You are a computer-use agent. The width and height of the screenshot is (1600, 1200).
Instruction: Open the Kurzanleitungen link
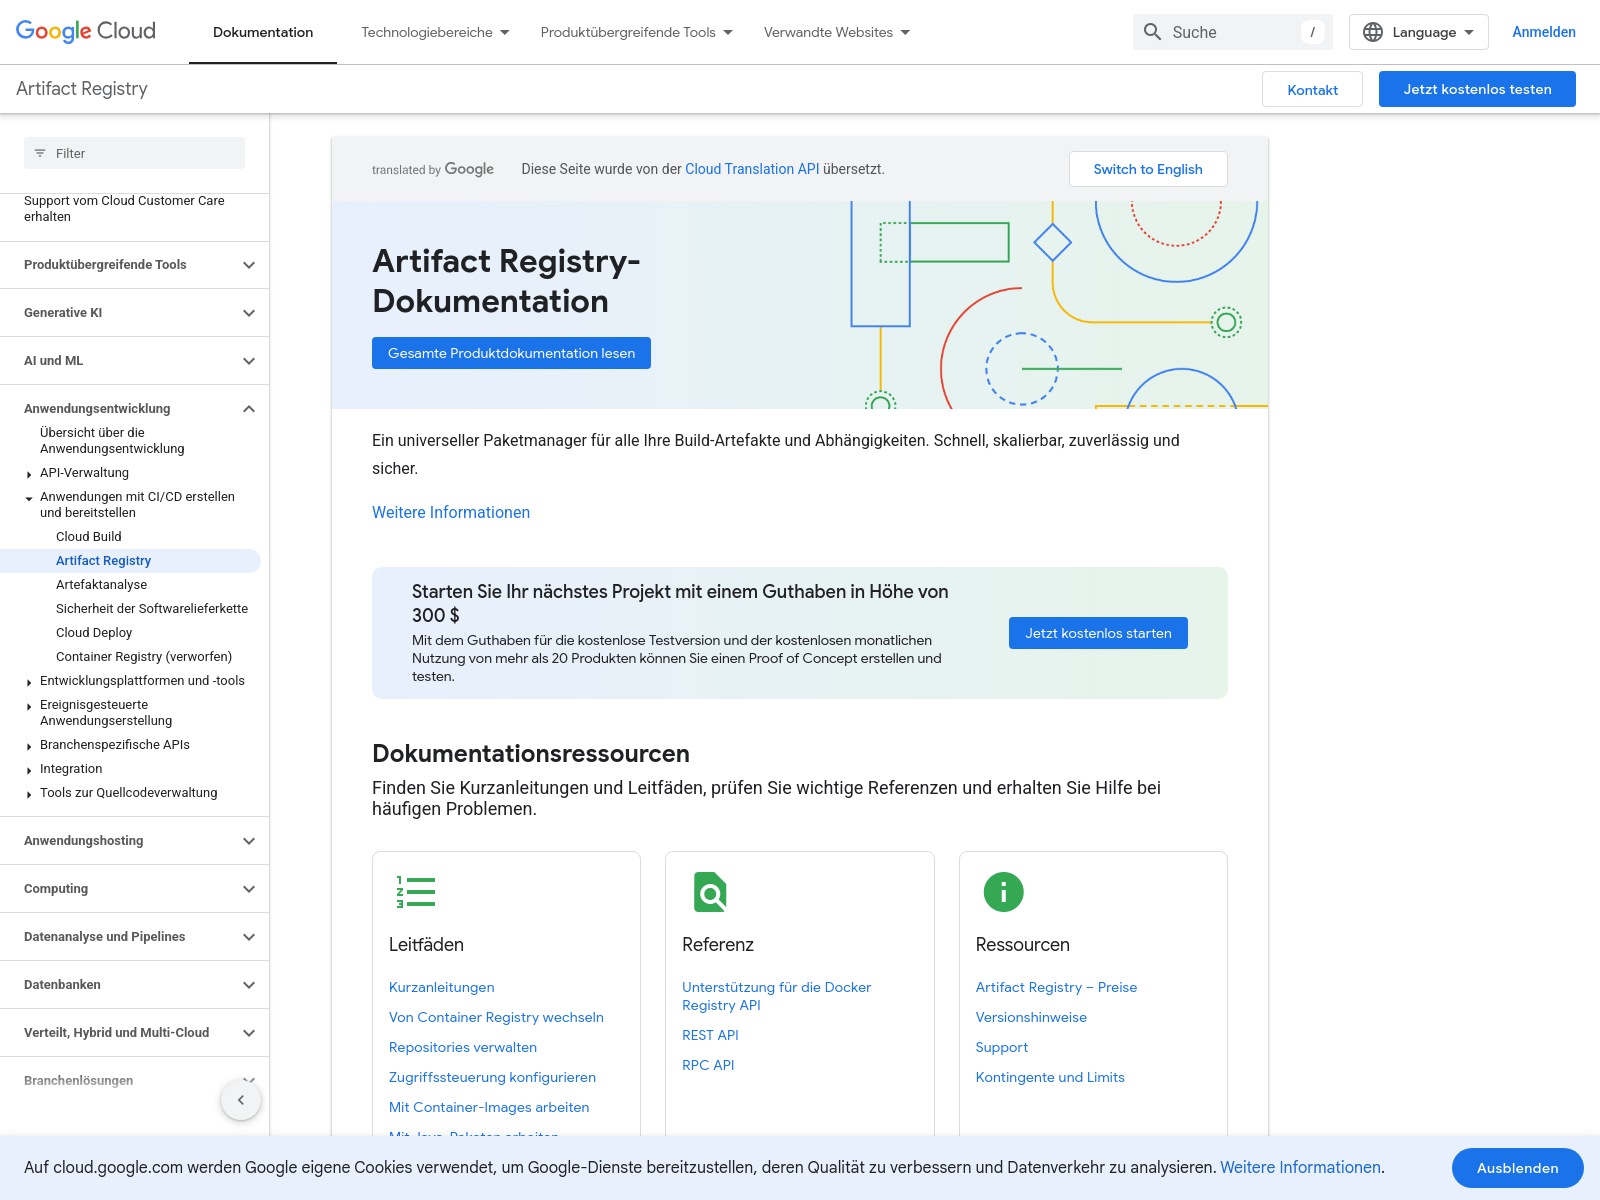click(x=441, y=987)
